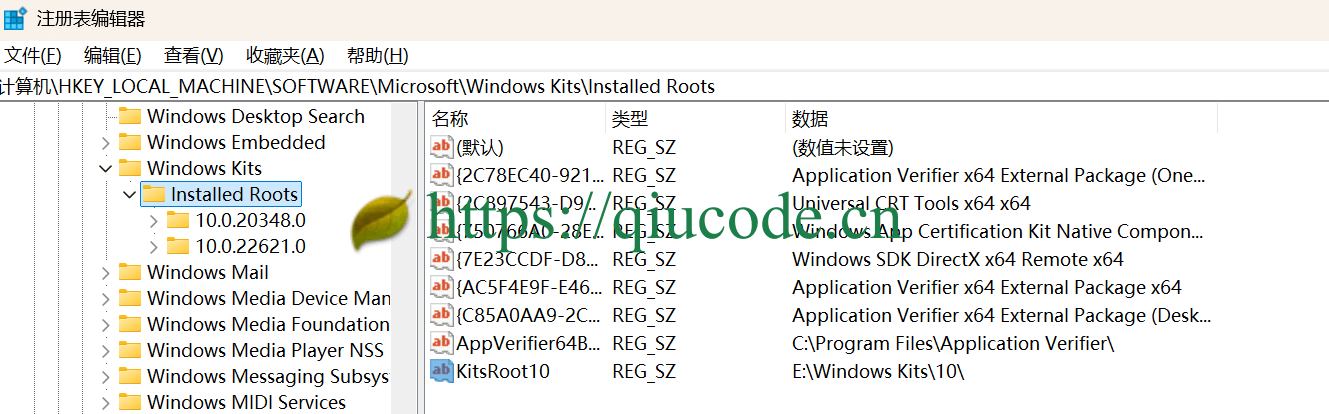The image size is (1329, 414).
Task: Click the {2C78EC40-921 value icon
Action: (x=441, y=175)
